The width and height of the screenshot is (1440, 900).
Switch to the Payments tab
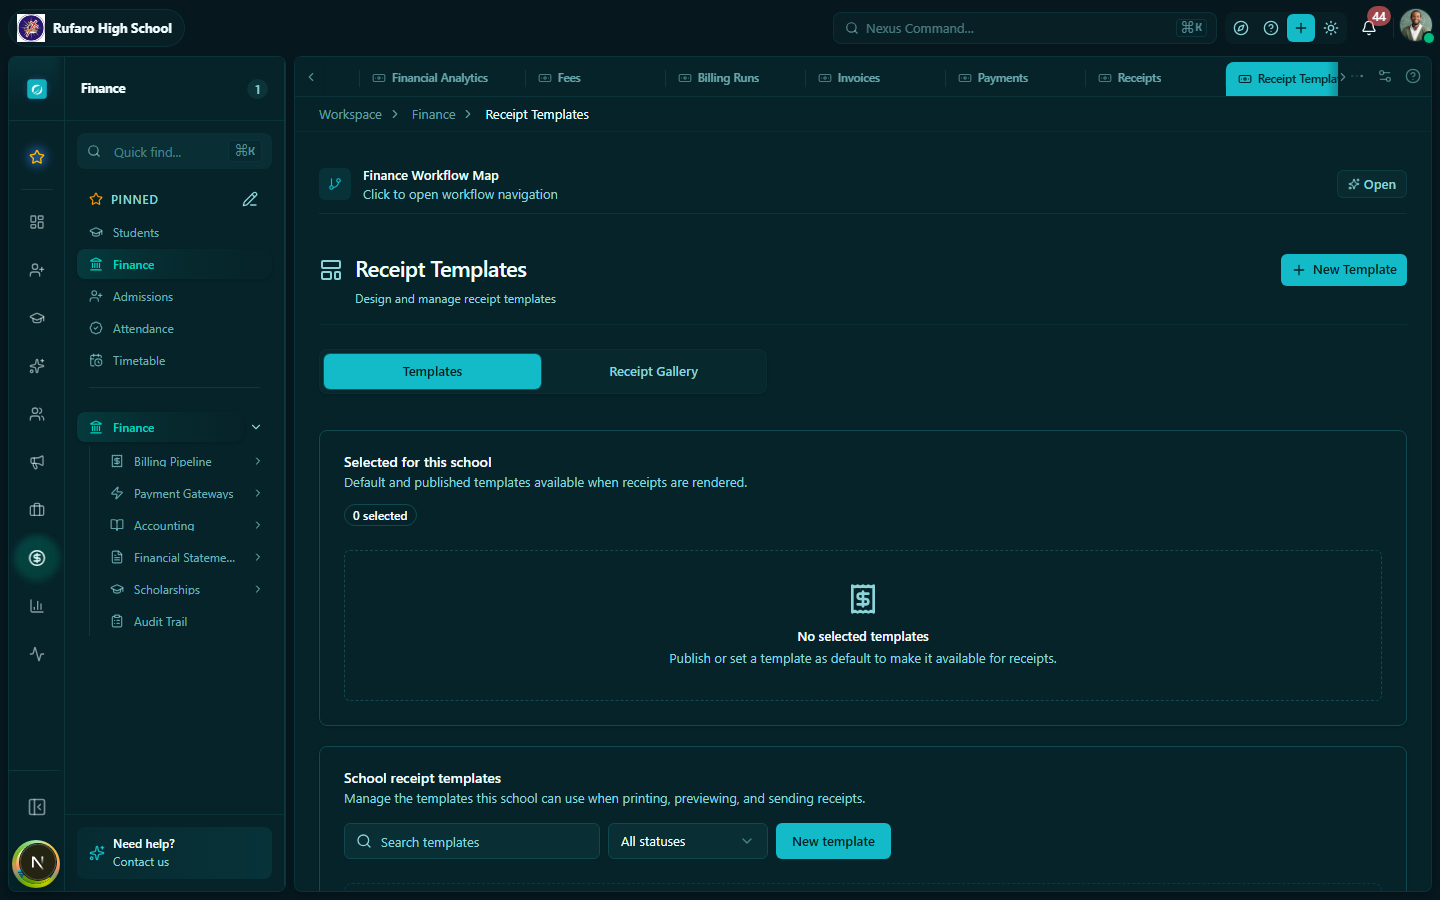coord(993,78)
